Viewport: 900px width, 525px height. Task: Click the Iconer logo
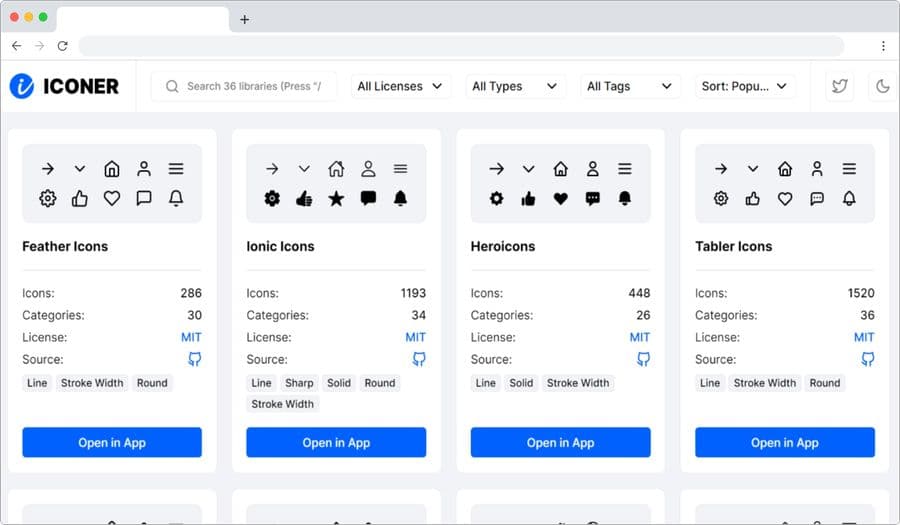click(64, 86)
